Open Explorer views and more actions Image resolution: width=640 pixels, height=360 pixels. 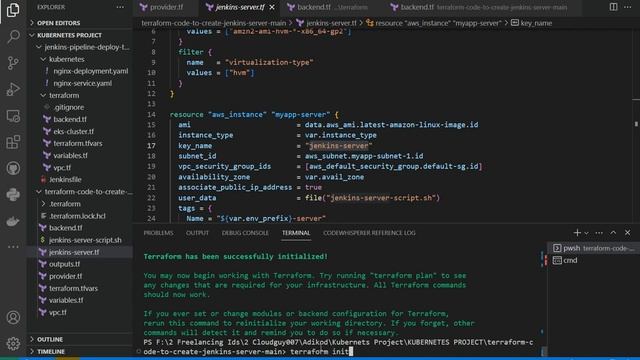pos(120,7)
